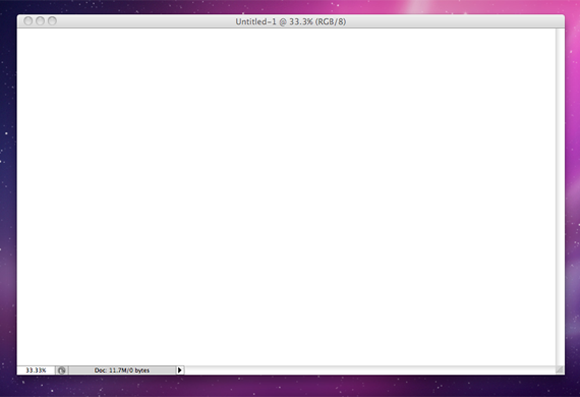The width and height of the screenshot is (580, 397).
Task: Zoom the Untitled-1 window using third button
Action: (x=53, y=21)
